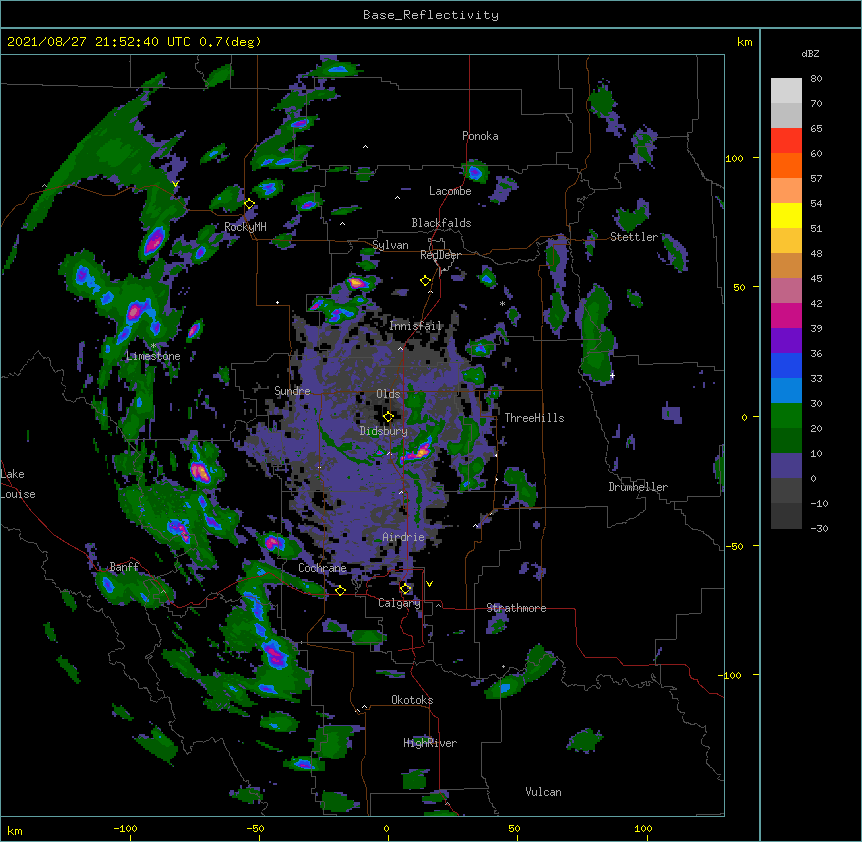Click the Strathmore town label
This screenshot has width=862, height=842.
(x=516, y=608)
